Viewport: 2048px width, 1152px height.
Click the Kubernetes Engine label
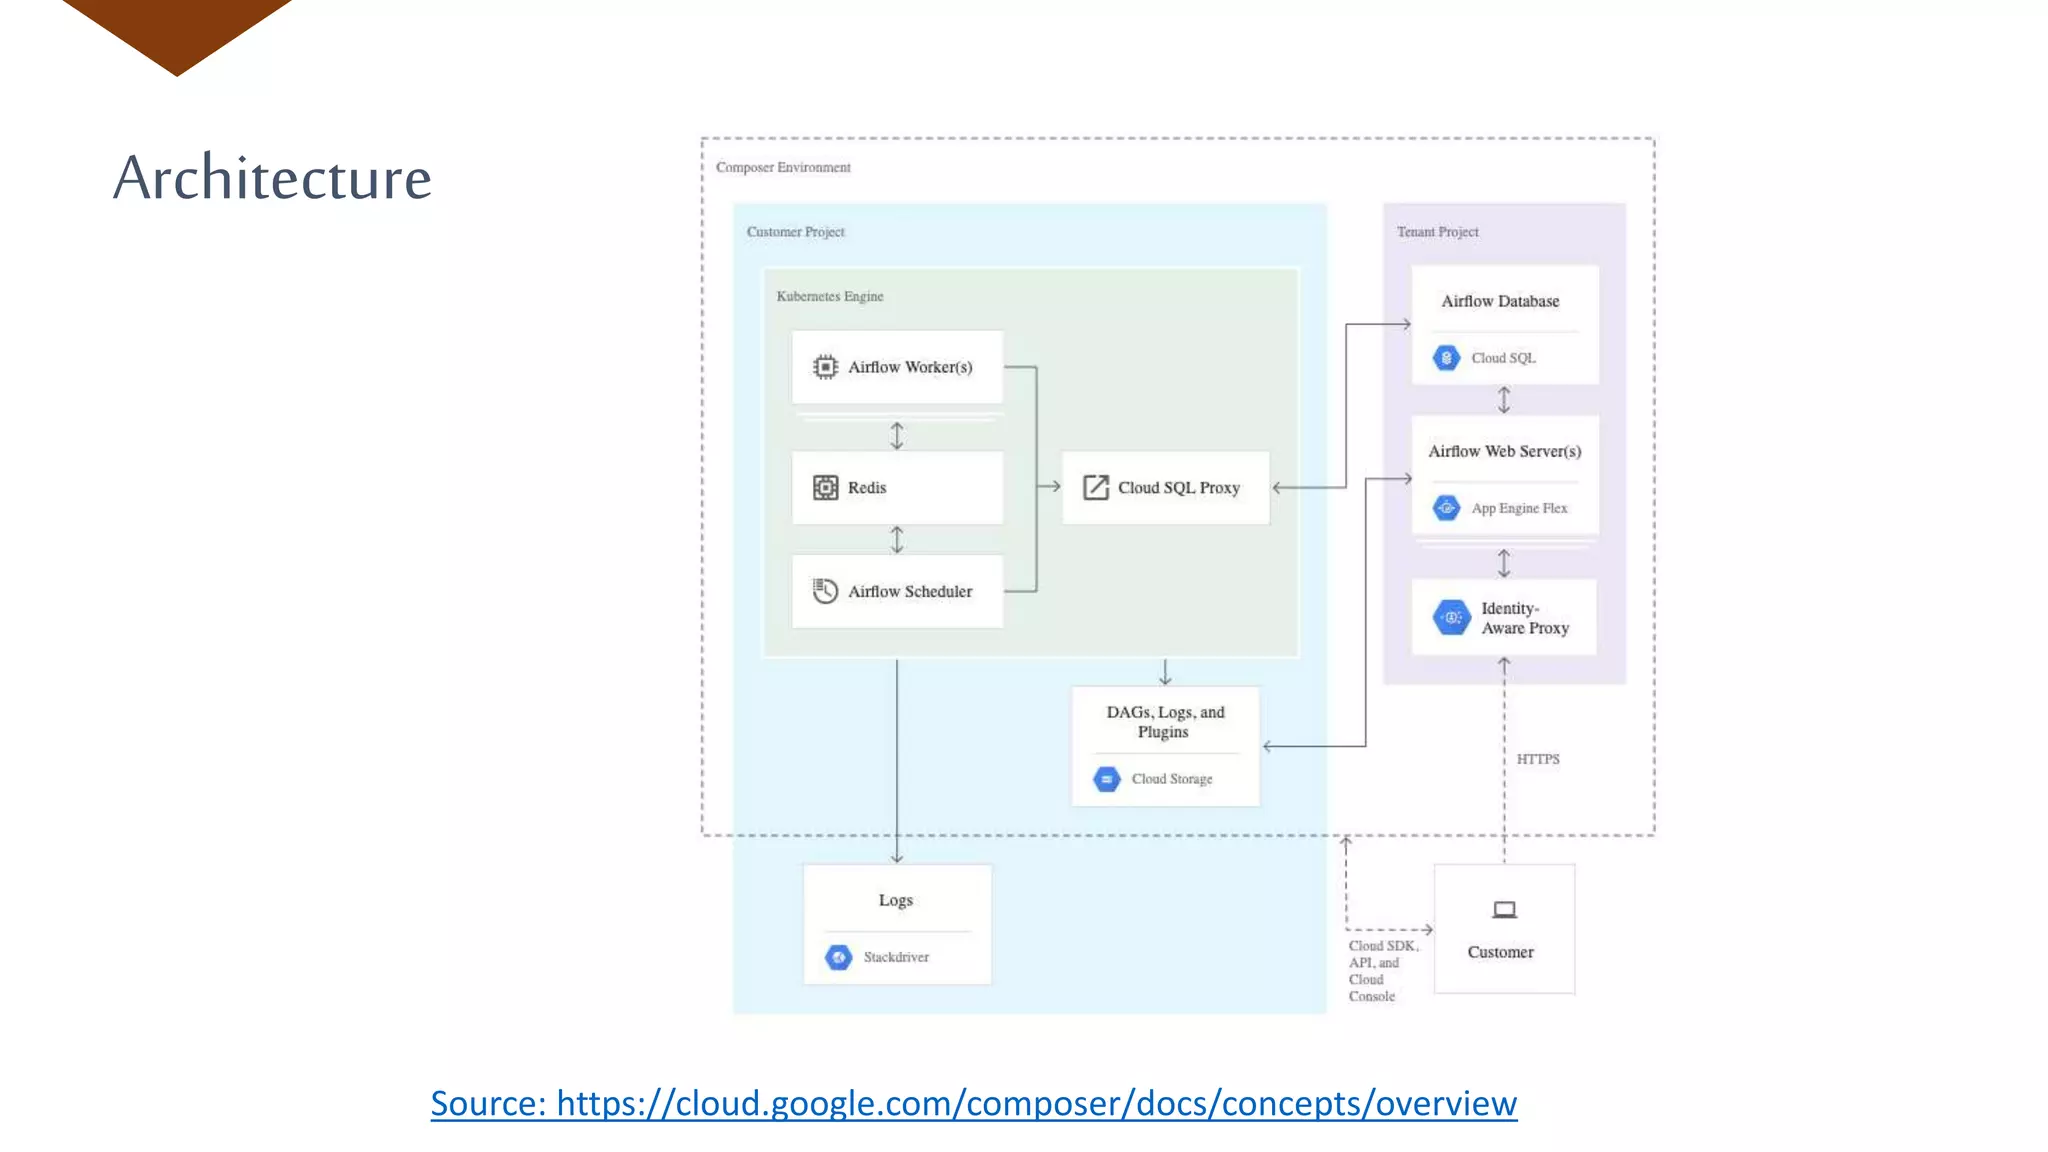829,296
